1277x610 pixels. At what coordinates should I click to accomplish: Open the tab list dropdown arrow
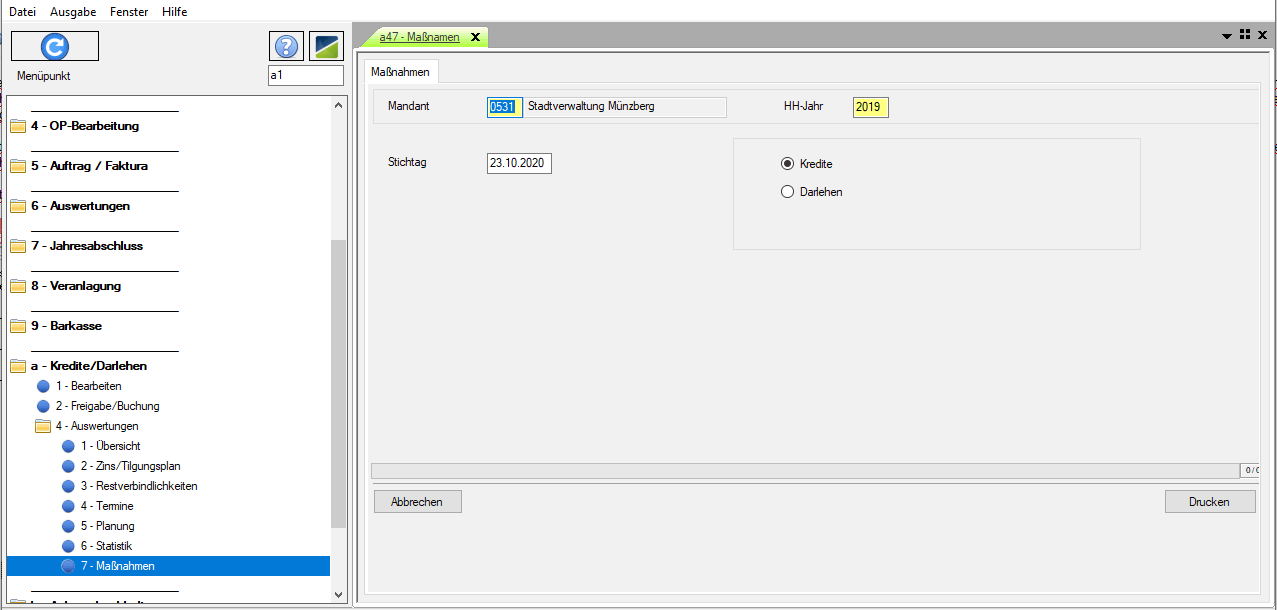[1227, 35]
